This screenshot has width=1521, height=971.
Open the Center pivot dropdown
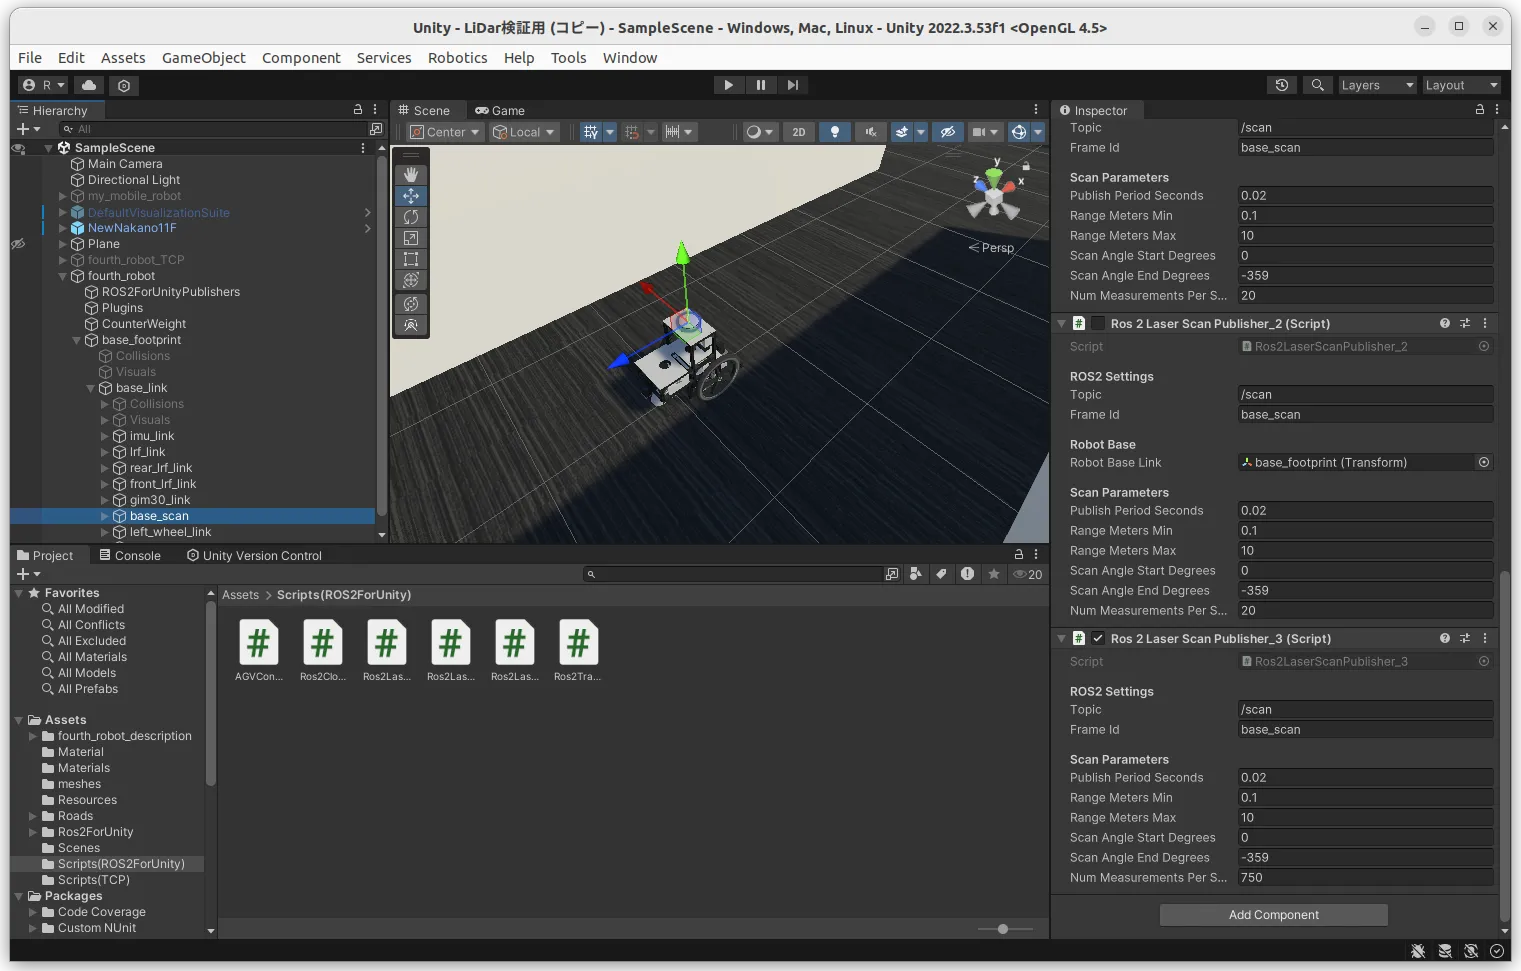point(446,132)
